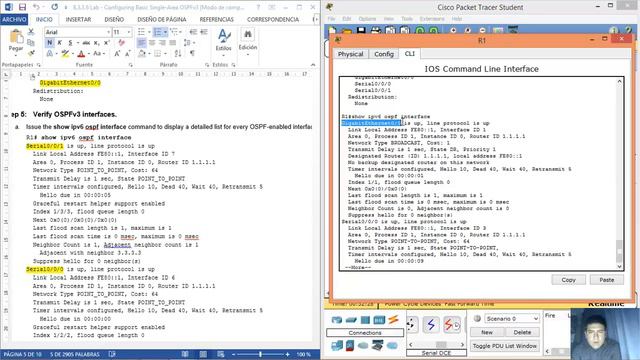Align text left
Viewport: 640px width, 360px height.
142,42
